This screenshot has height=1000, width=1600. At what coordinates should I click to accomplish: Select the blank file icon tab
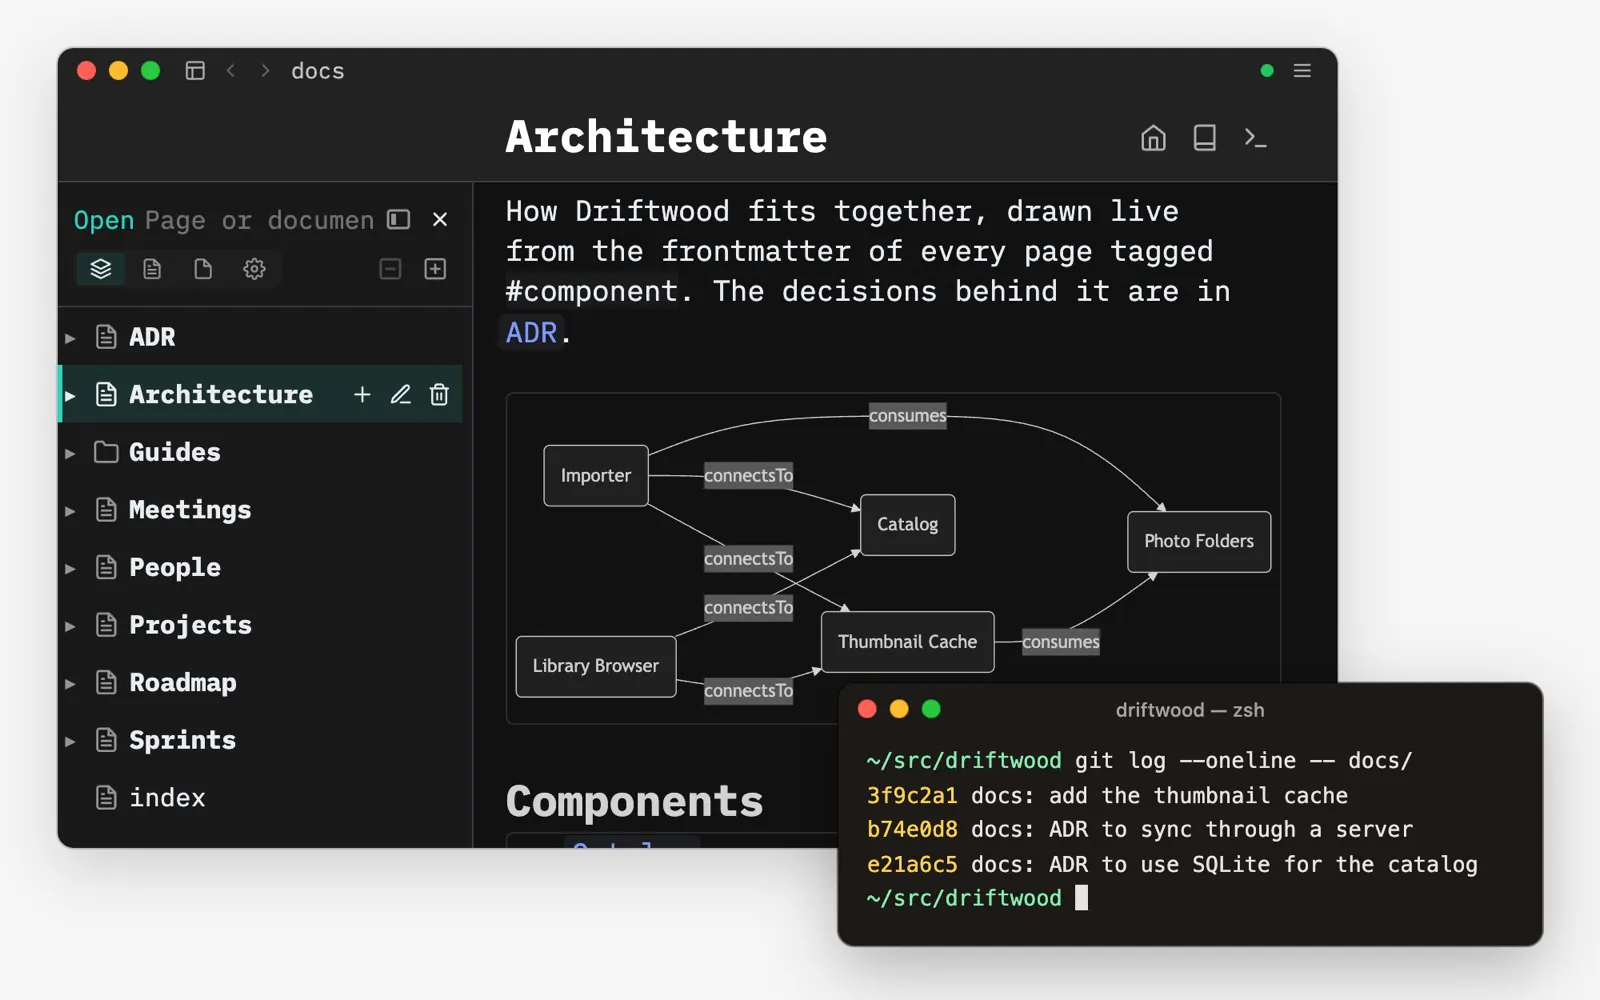(x=203, y=269)
